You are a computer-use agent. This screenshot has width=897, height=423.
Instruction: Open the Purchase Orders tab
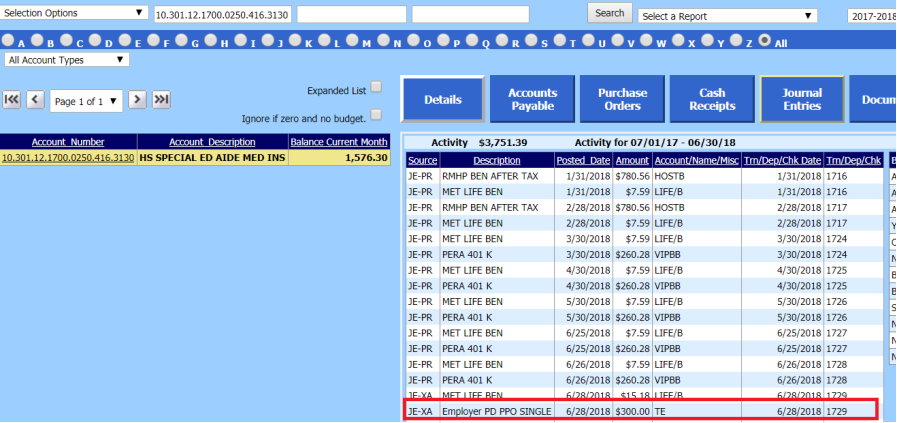[x=622, y=99]
